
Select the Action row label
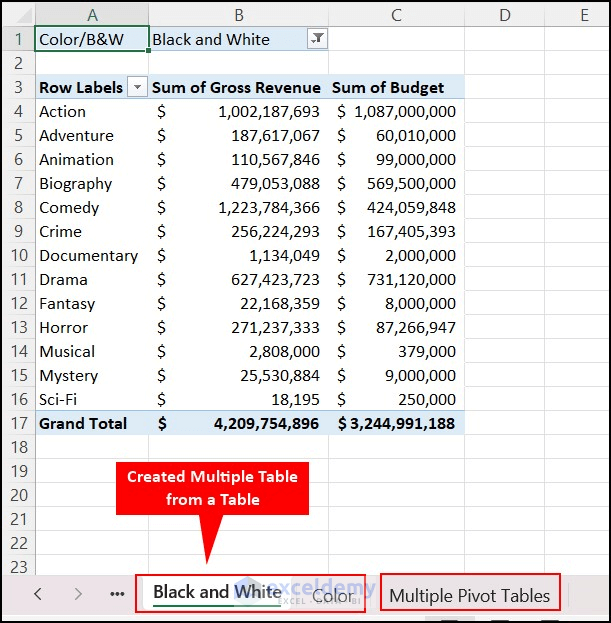(x=62, y=112)
